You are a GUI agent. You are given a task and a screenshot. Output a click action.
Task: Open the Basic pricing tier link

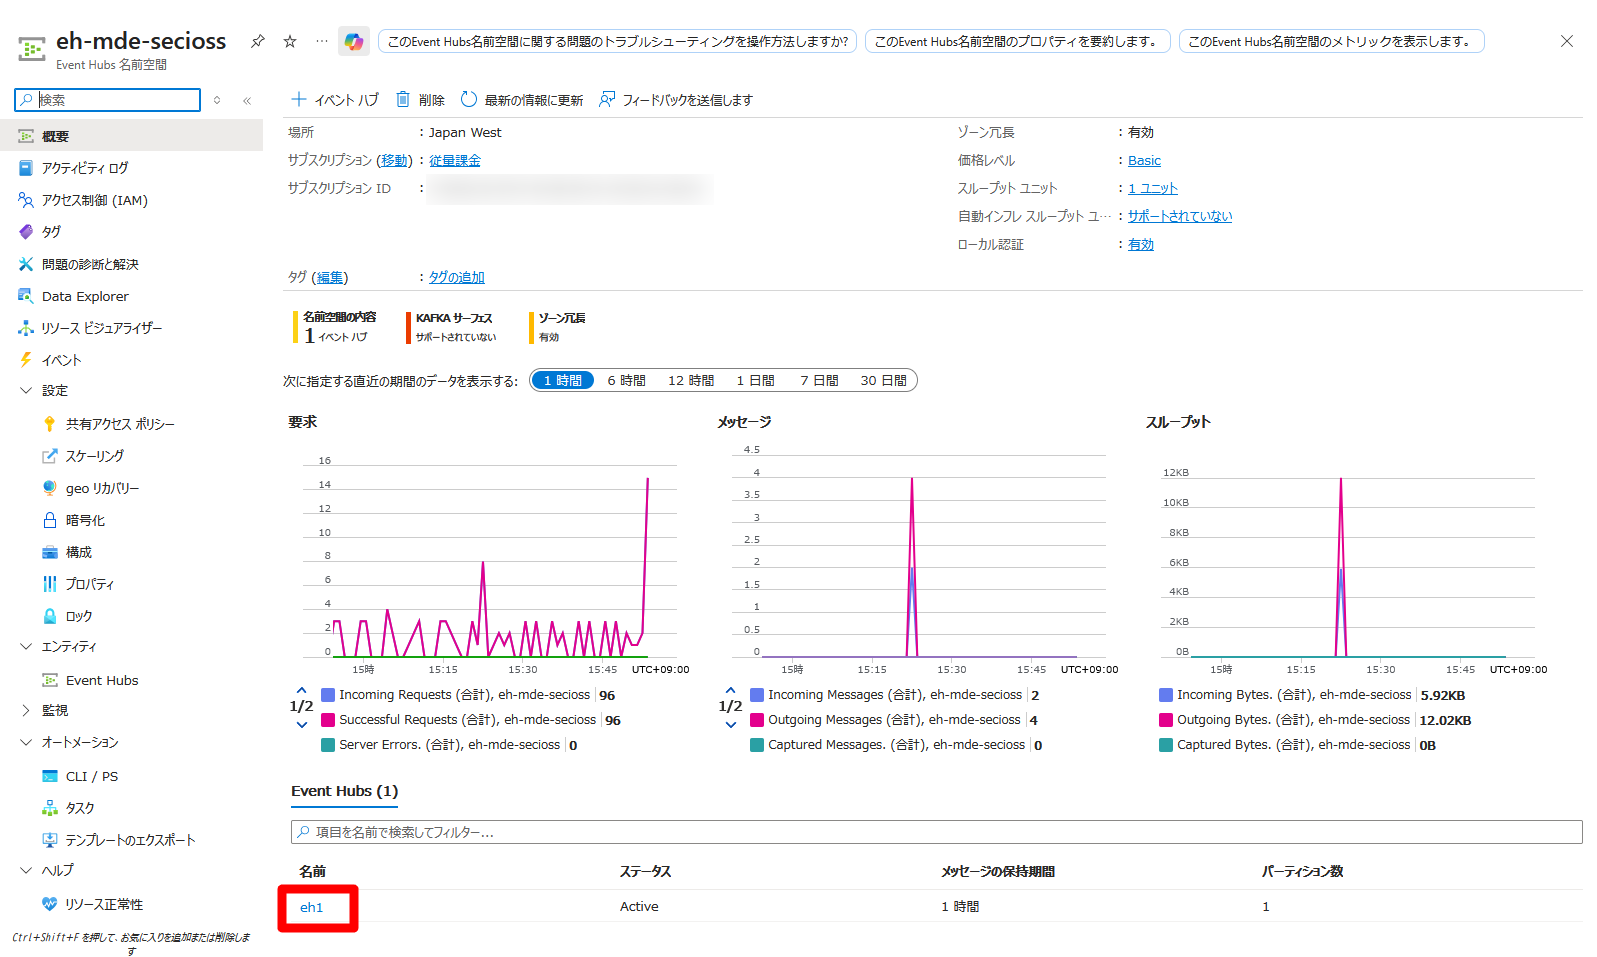[1144, 160]
